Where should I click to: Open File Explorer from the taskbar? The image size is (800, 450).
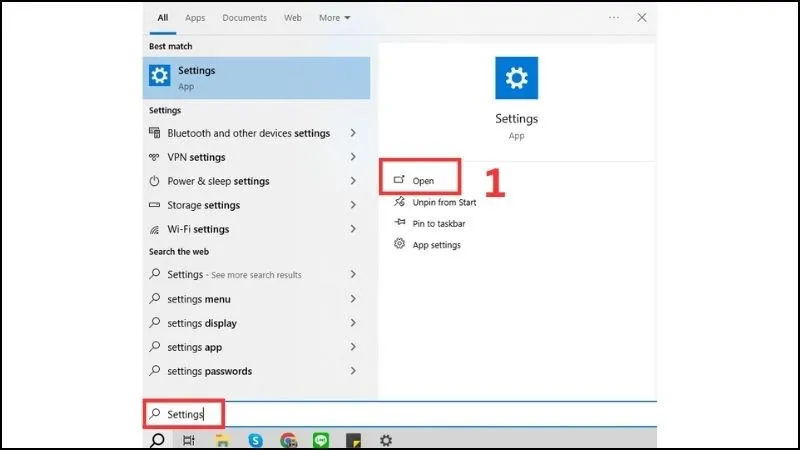223,440
